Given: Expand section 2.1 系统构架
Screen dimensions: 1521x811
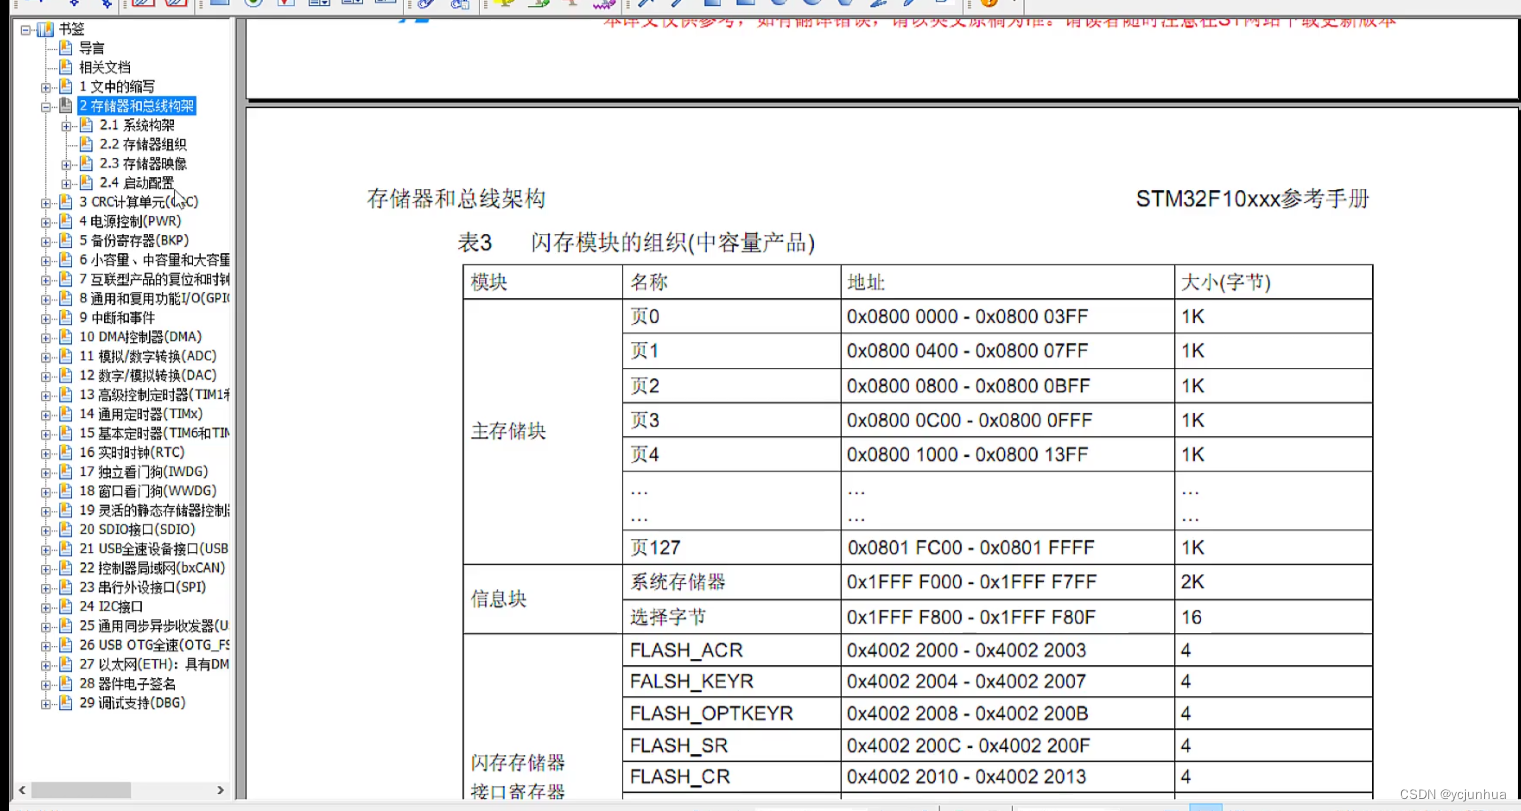Looking at the screenshot, I should (x=66, y=126).
